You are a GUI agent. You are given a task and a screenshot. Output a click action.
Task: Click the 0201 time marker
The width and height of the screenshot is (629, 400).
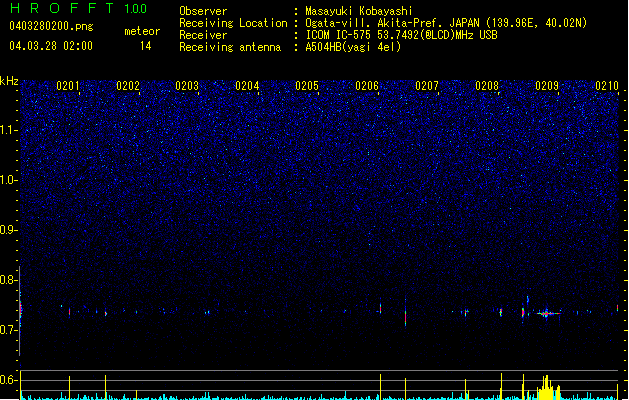[68, 86]
